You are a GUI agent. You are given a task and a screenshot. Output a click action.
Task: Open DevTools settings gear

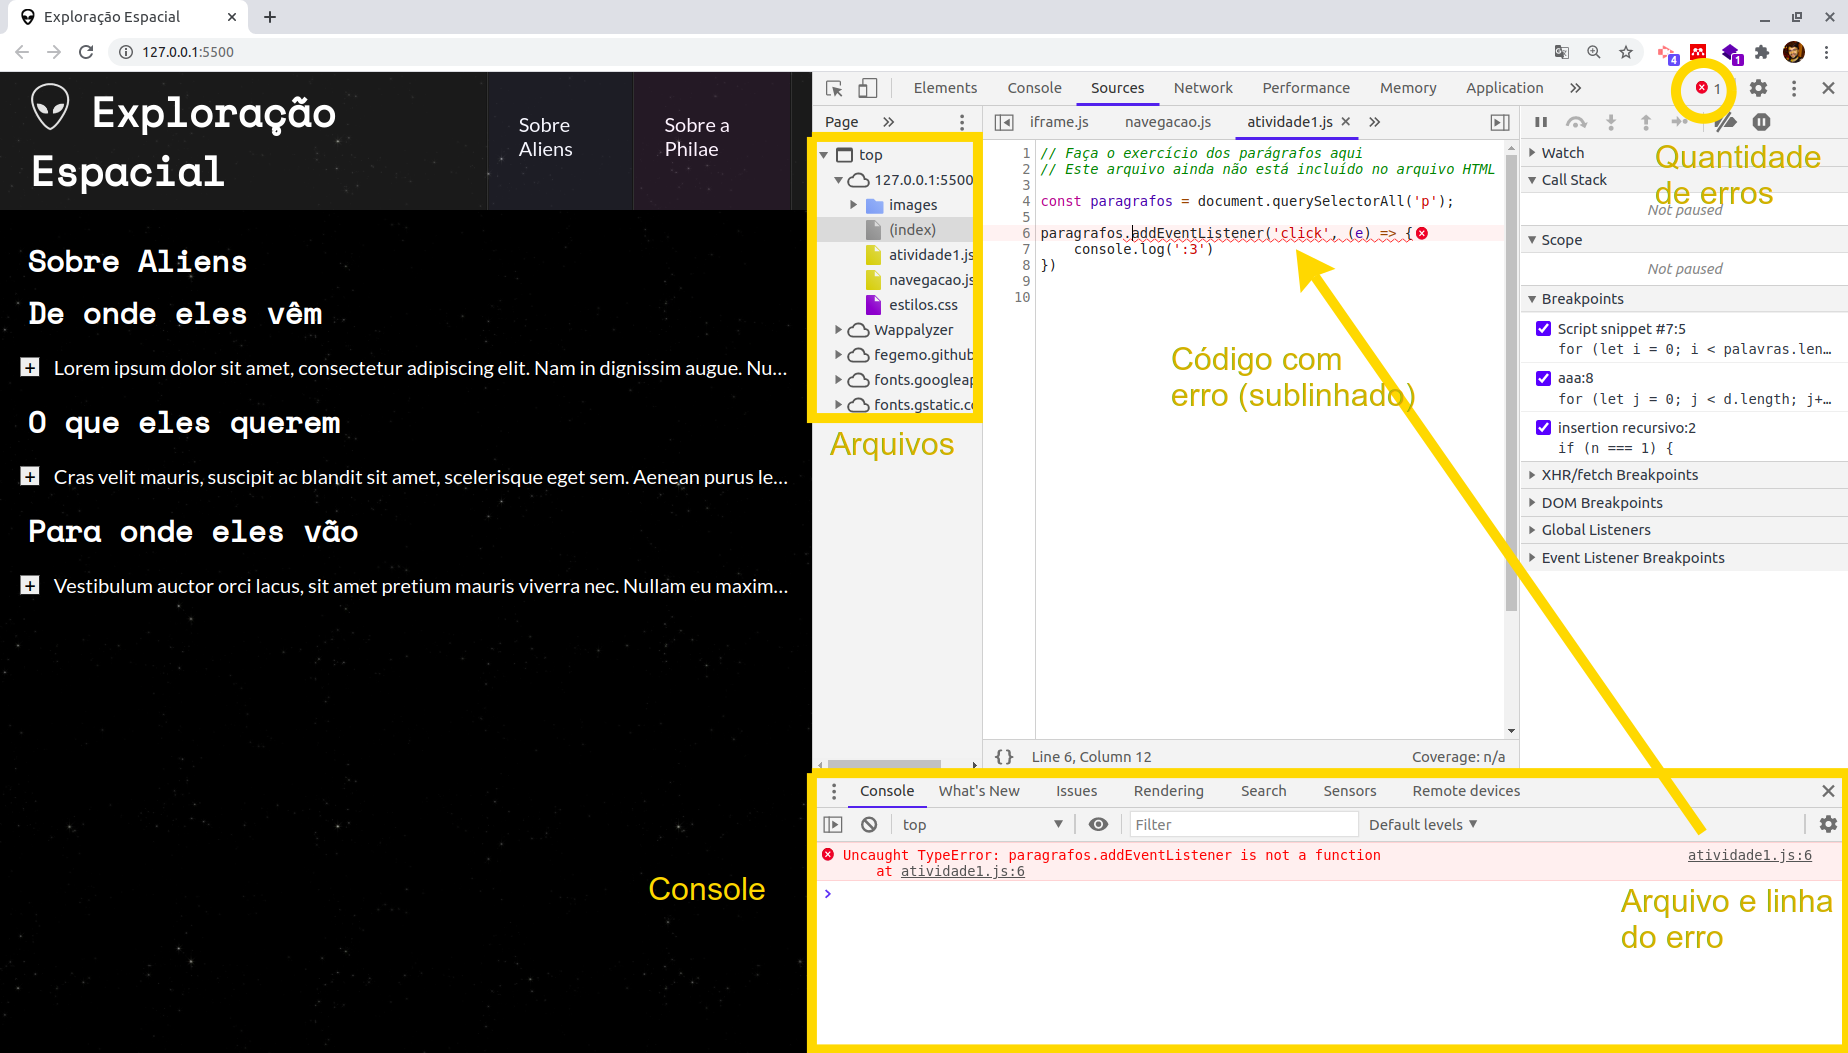[1757, 88]
